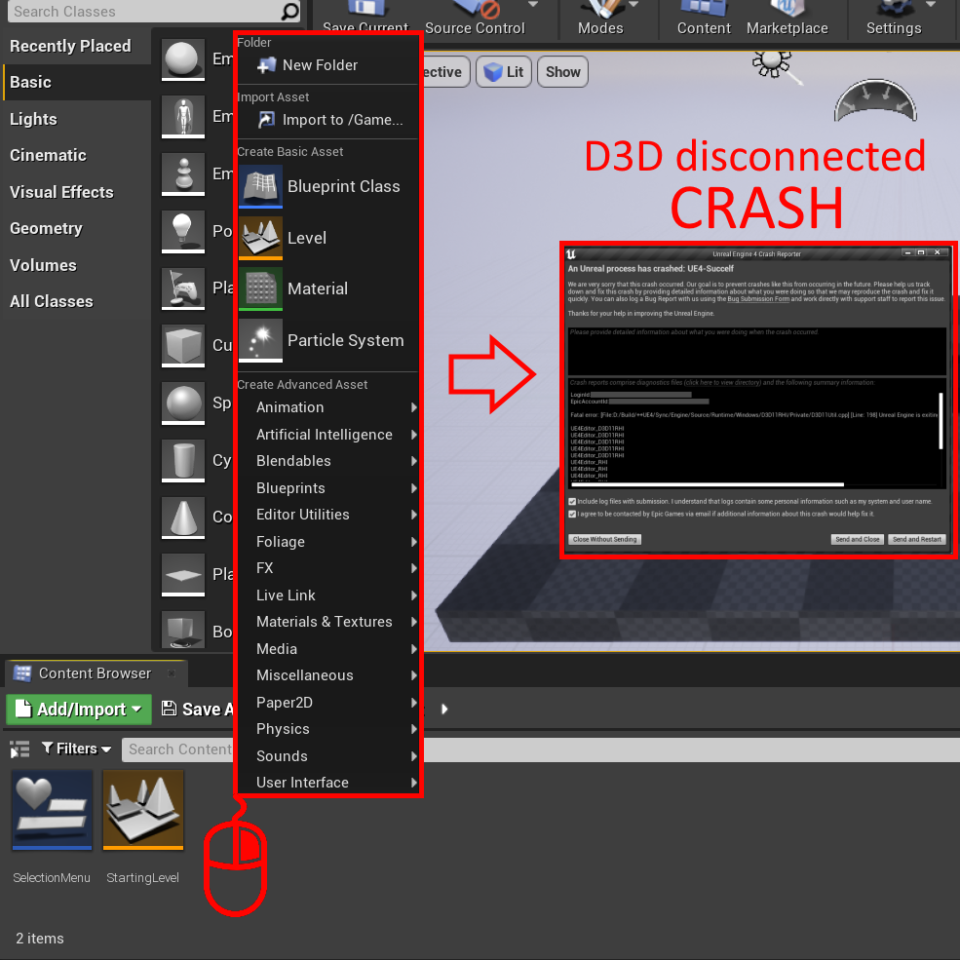
Task: Expand the Artificial Intelligence submenu
Action: coord(329,435)
